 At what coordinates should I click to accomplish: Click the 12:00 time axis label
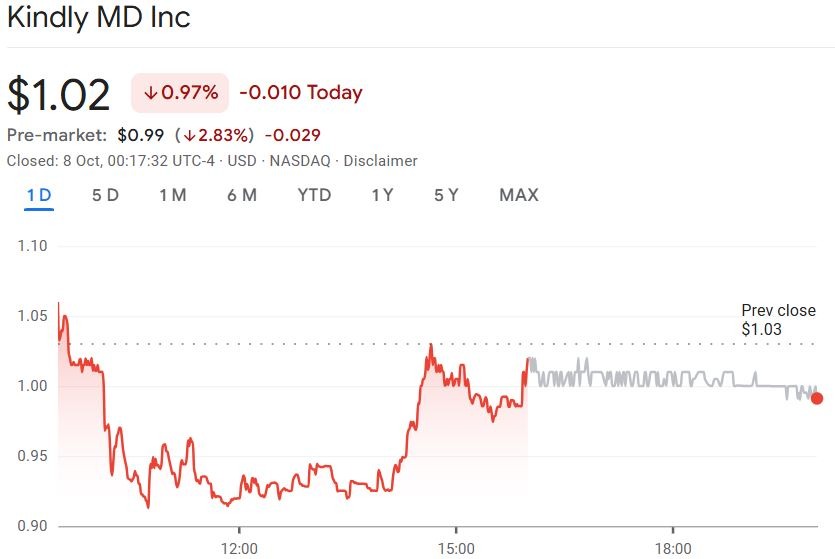pyautogui.click(x=239, y=548)
